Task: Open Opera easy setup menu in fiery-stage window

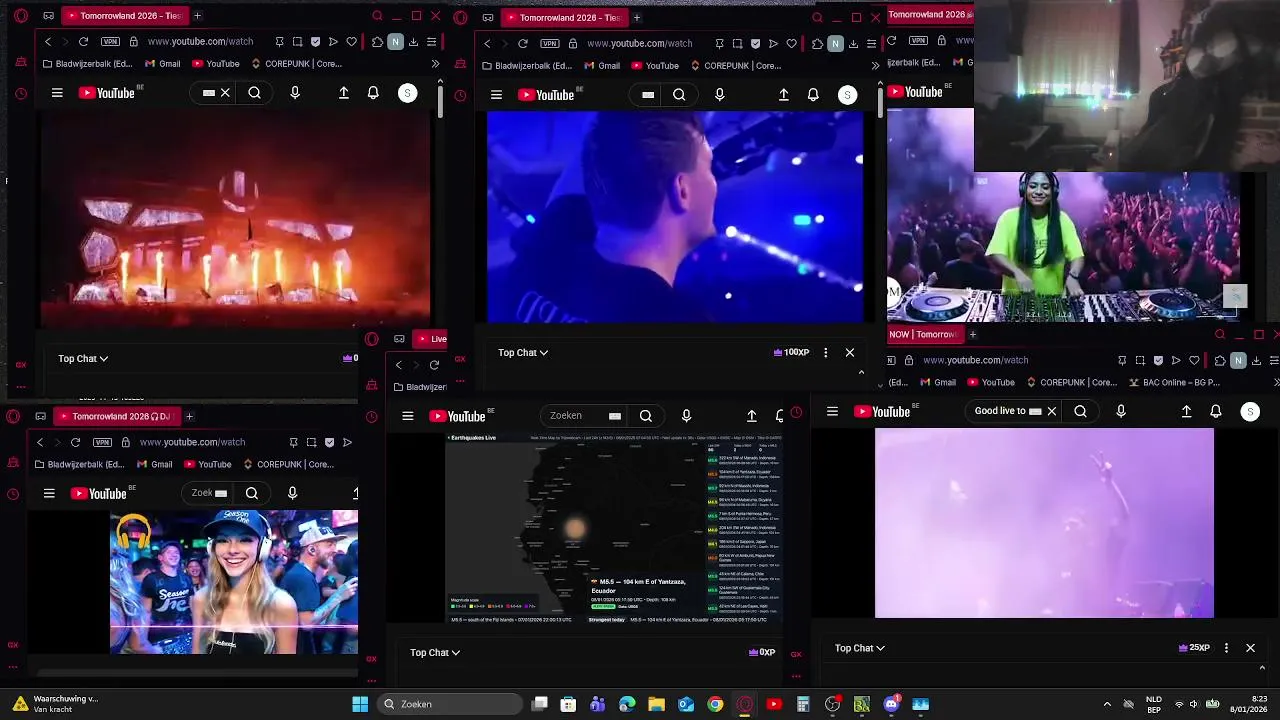Action: [x=431, y=42]
